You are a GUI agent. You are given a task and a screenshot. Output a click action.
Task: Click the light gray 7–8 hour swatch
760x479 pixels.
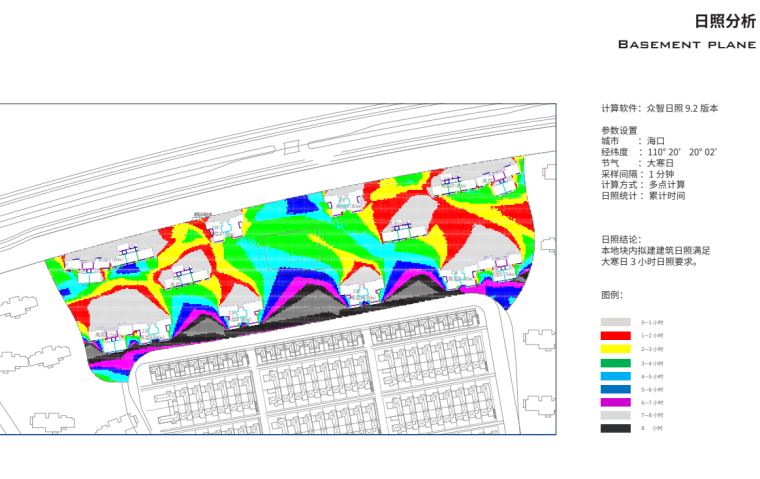click(615, 414)
